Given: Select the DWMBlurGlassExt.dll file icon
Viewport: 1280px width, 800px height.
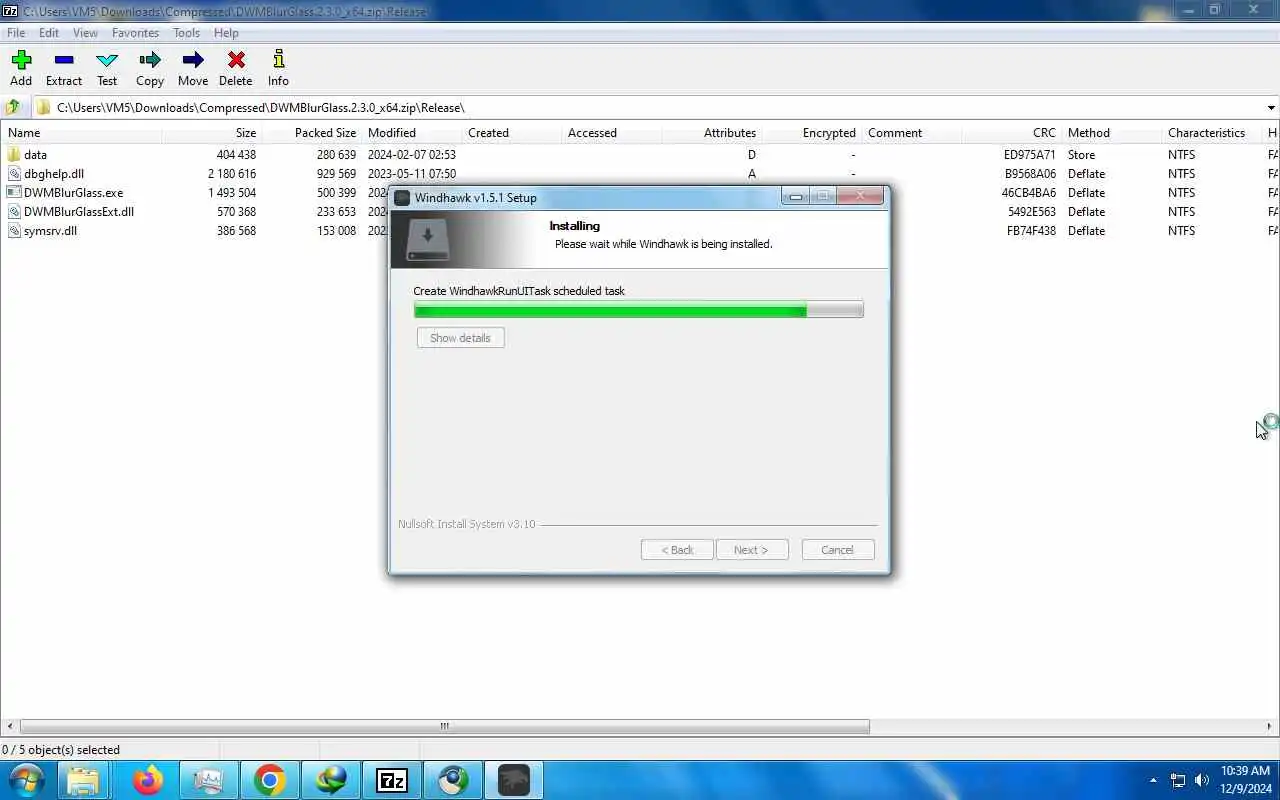Looking at the screenshot, I should [14, 212].
